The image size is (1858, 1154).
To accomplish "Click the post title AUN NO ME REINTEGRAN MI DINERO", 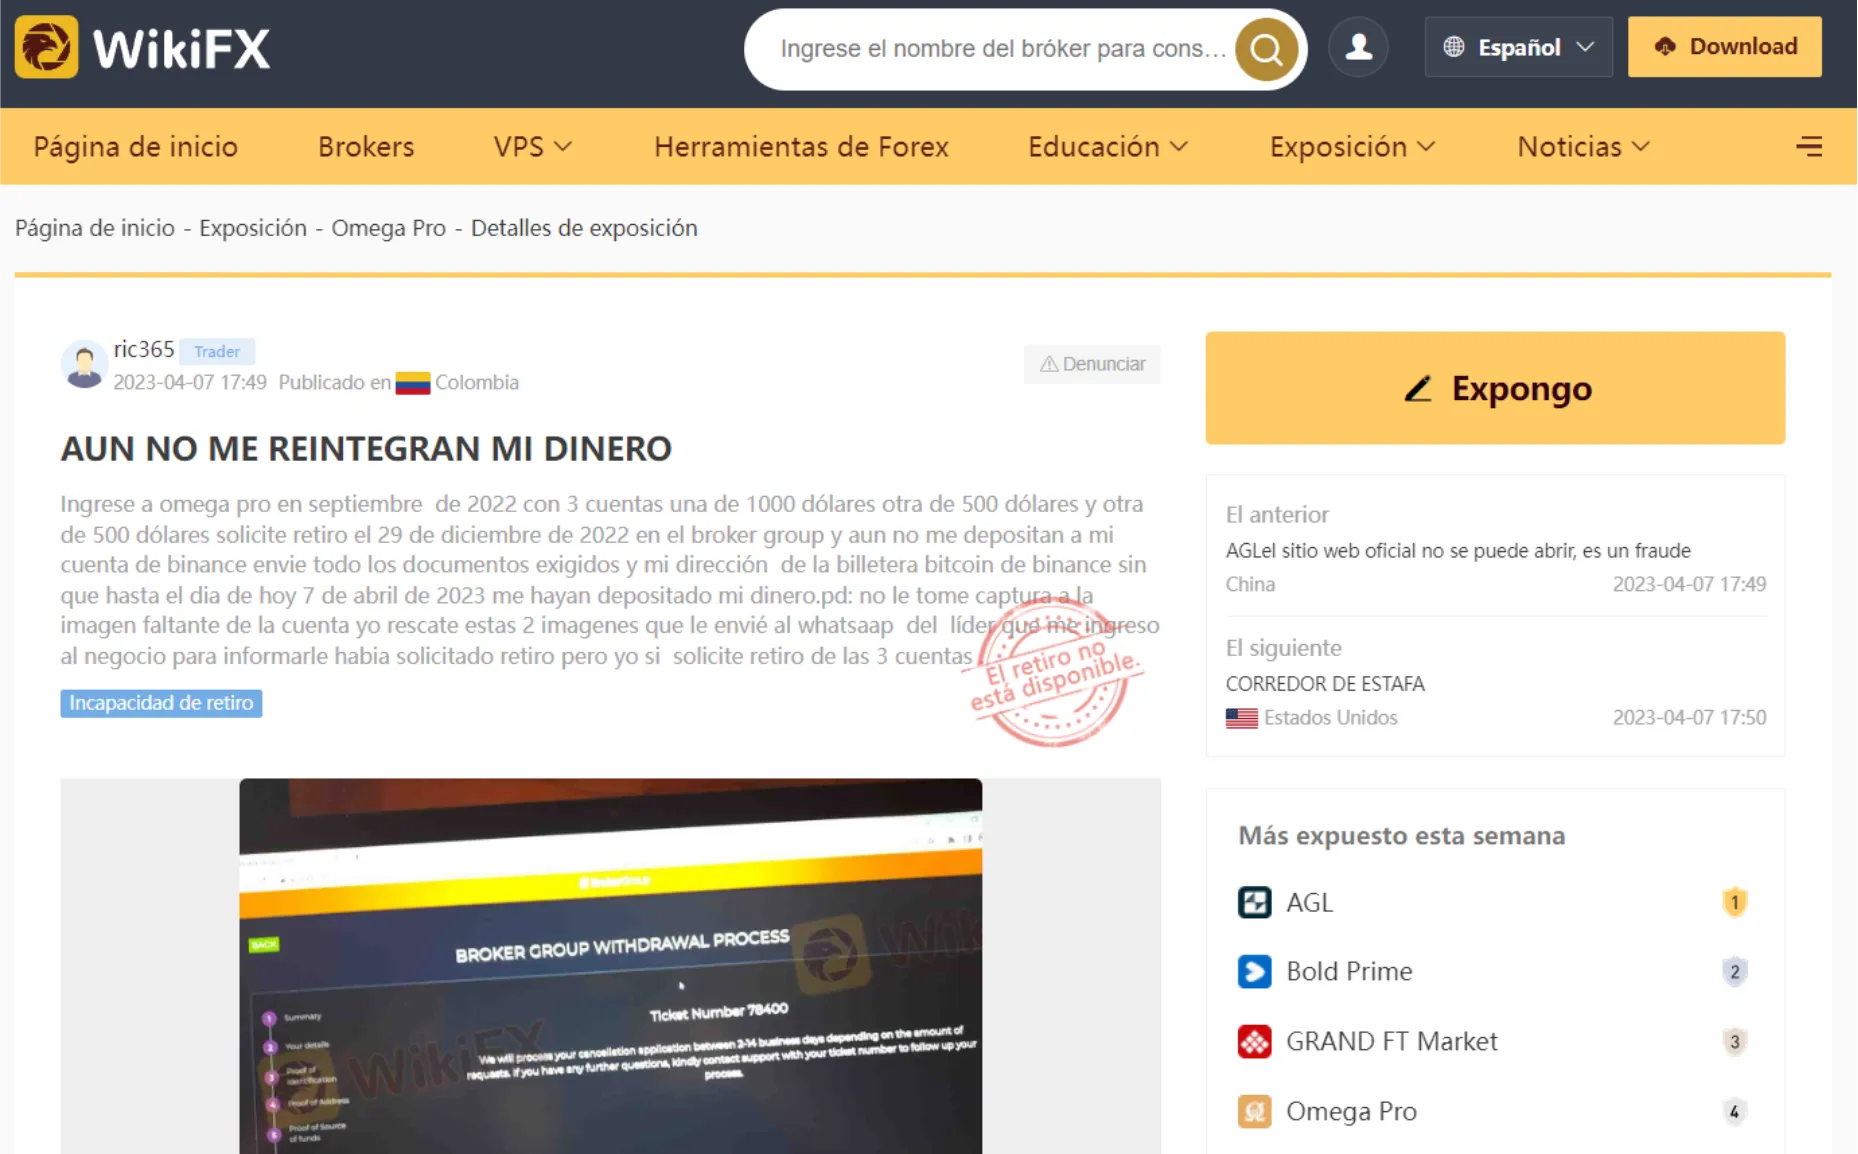I will [x=366, y=449].
